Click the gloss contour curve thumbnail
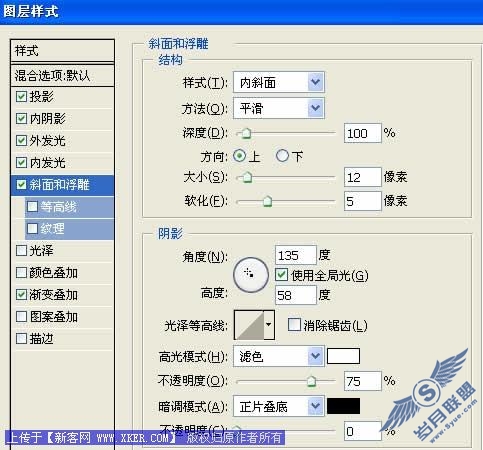 coord(249,325)
